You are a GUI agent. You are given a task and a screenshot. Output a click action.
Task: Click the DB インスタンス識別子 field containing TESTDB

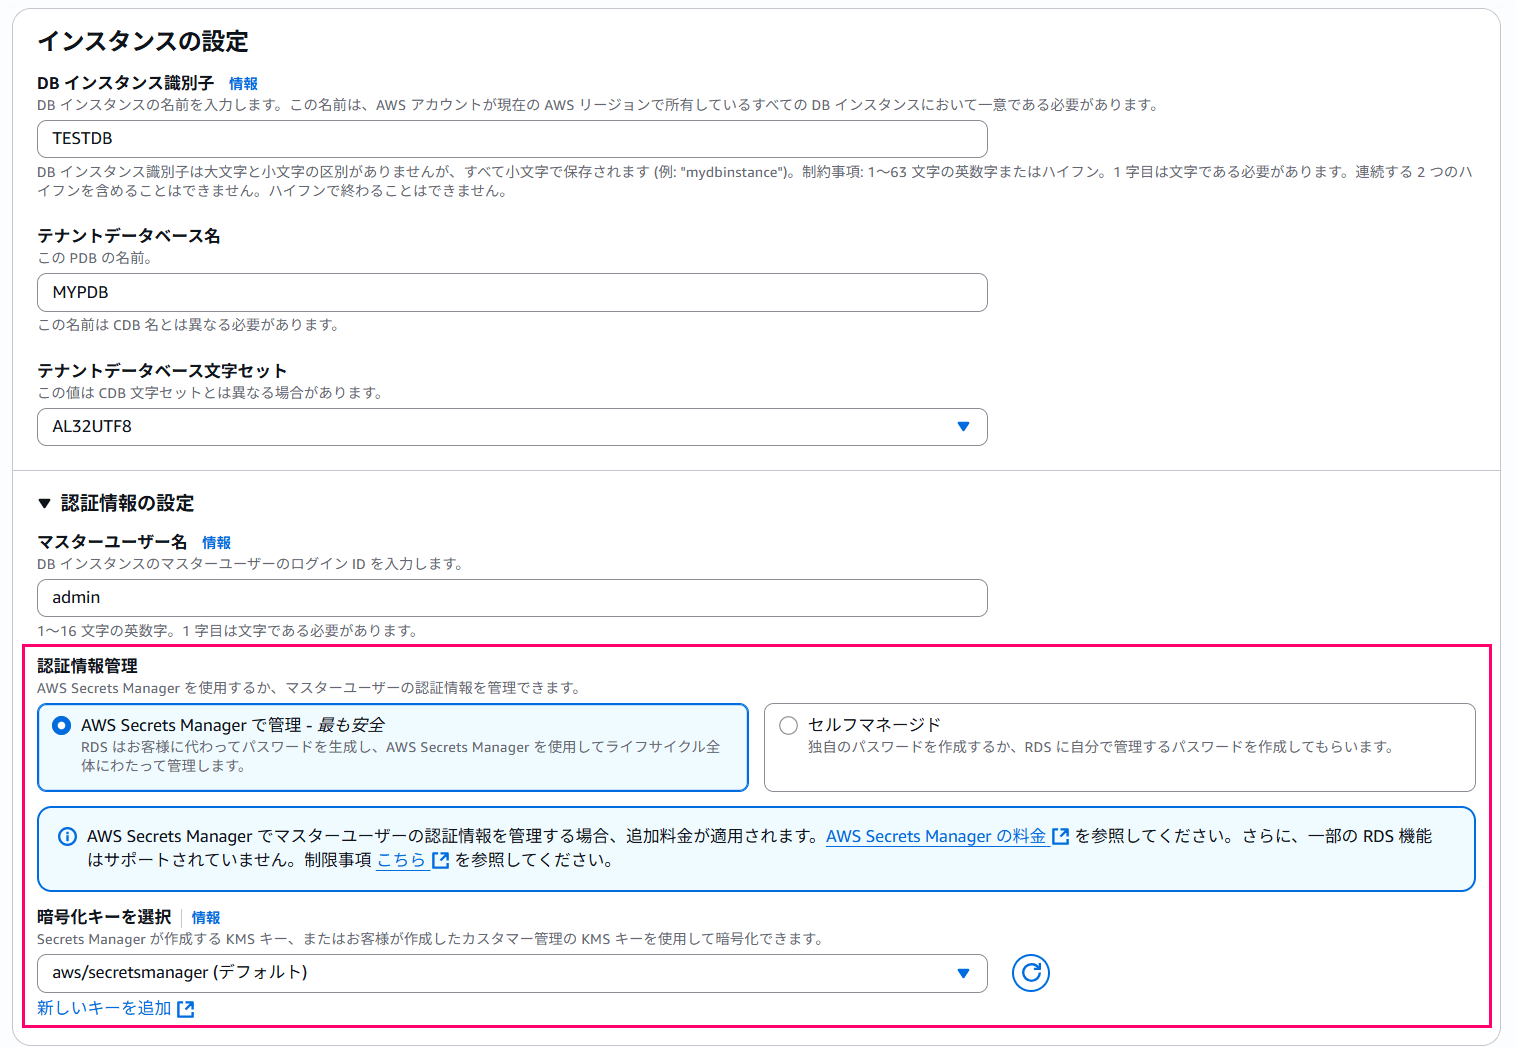pos(512,139)
